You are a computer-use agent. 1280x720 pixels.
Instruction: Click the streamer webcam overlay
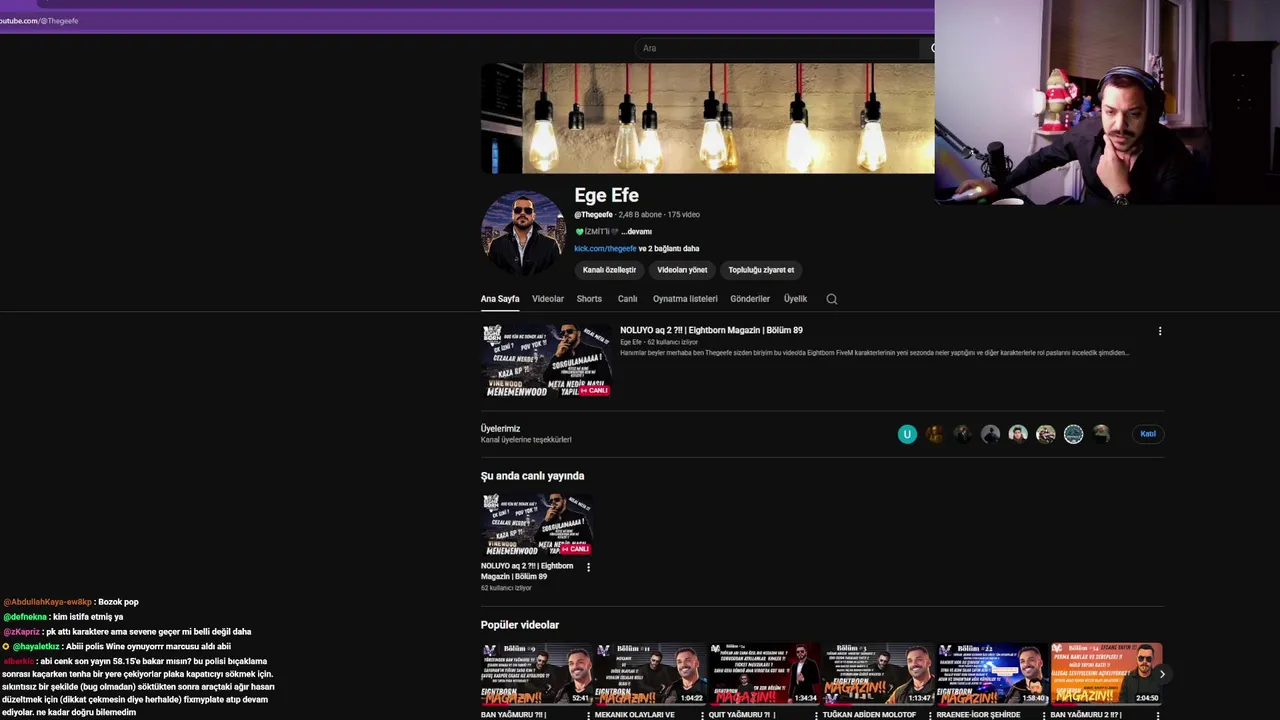(x=1107, y=102)
